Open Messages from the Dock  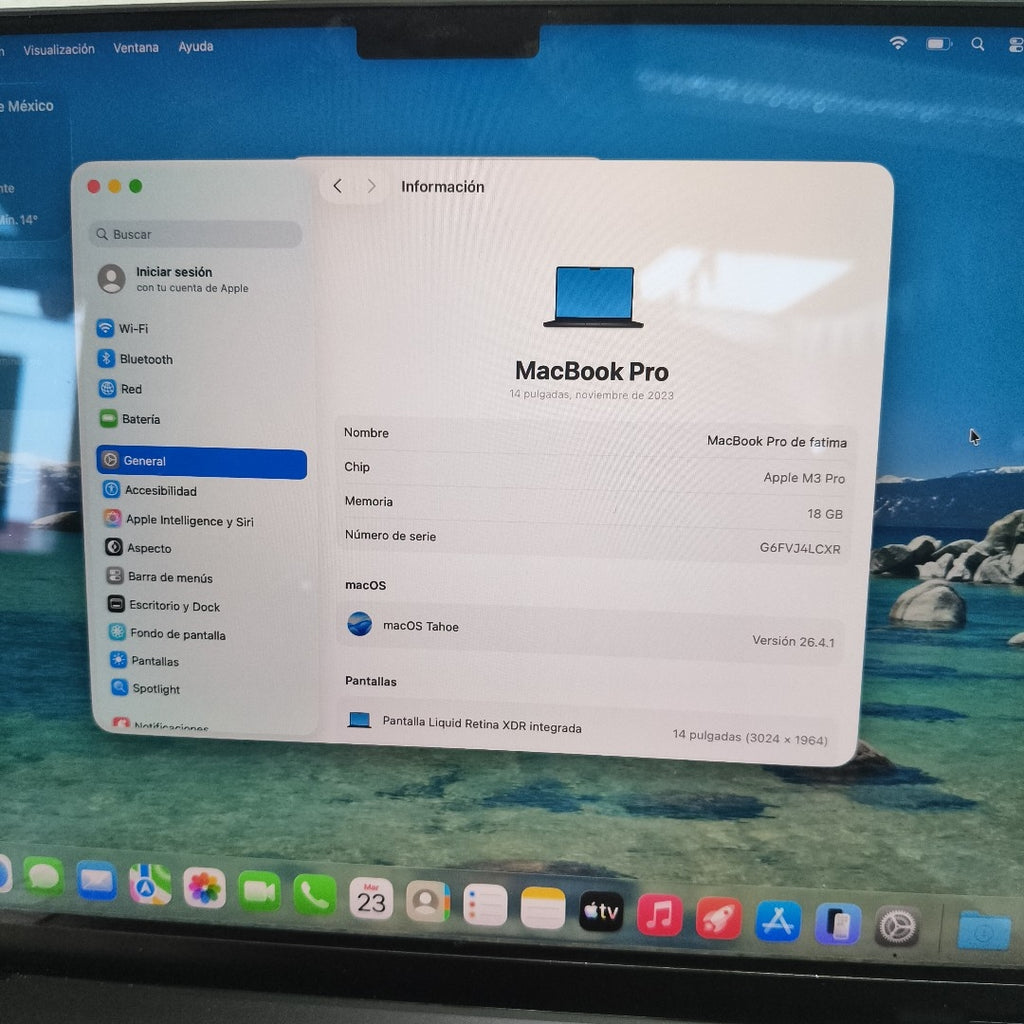[x=44, y=877]
